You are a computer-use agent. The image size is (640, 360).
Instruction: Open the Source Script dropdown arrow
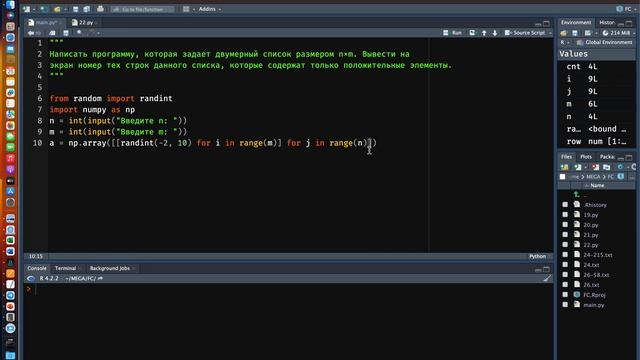click(x=550, y=33)
